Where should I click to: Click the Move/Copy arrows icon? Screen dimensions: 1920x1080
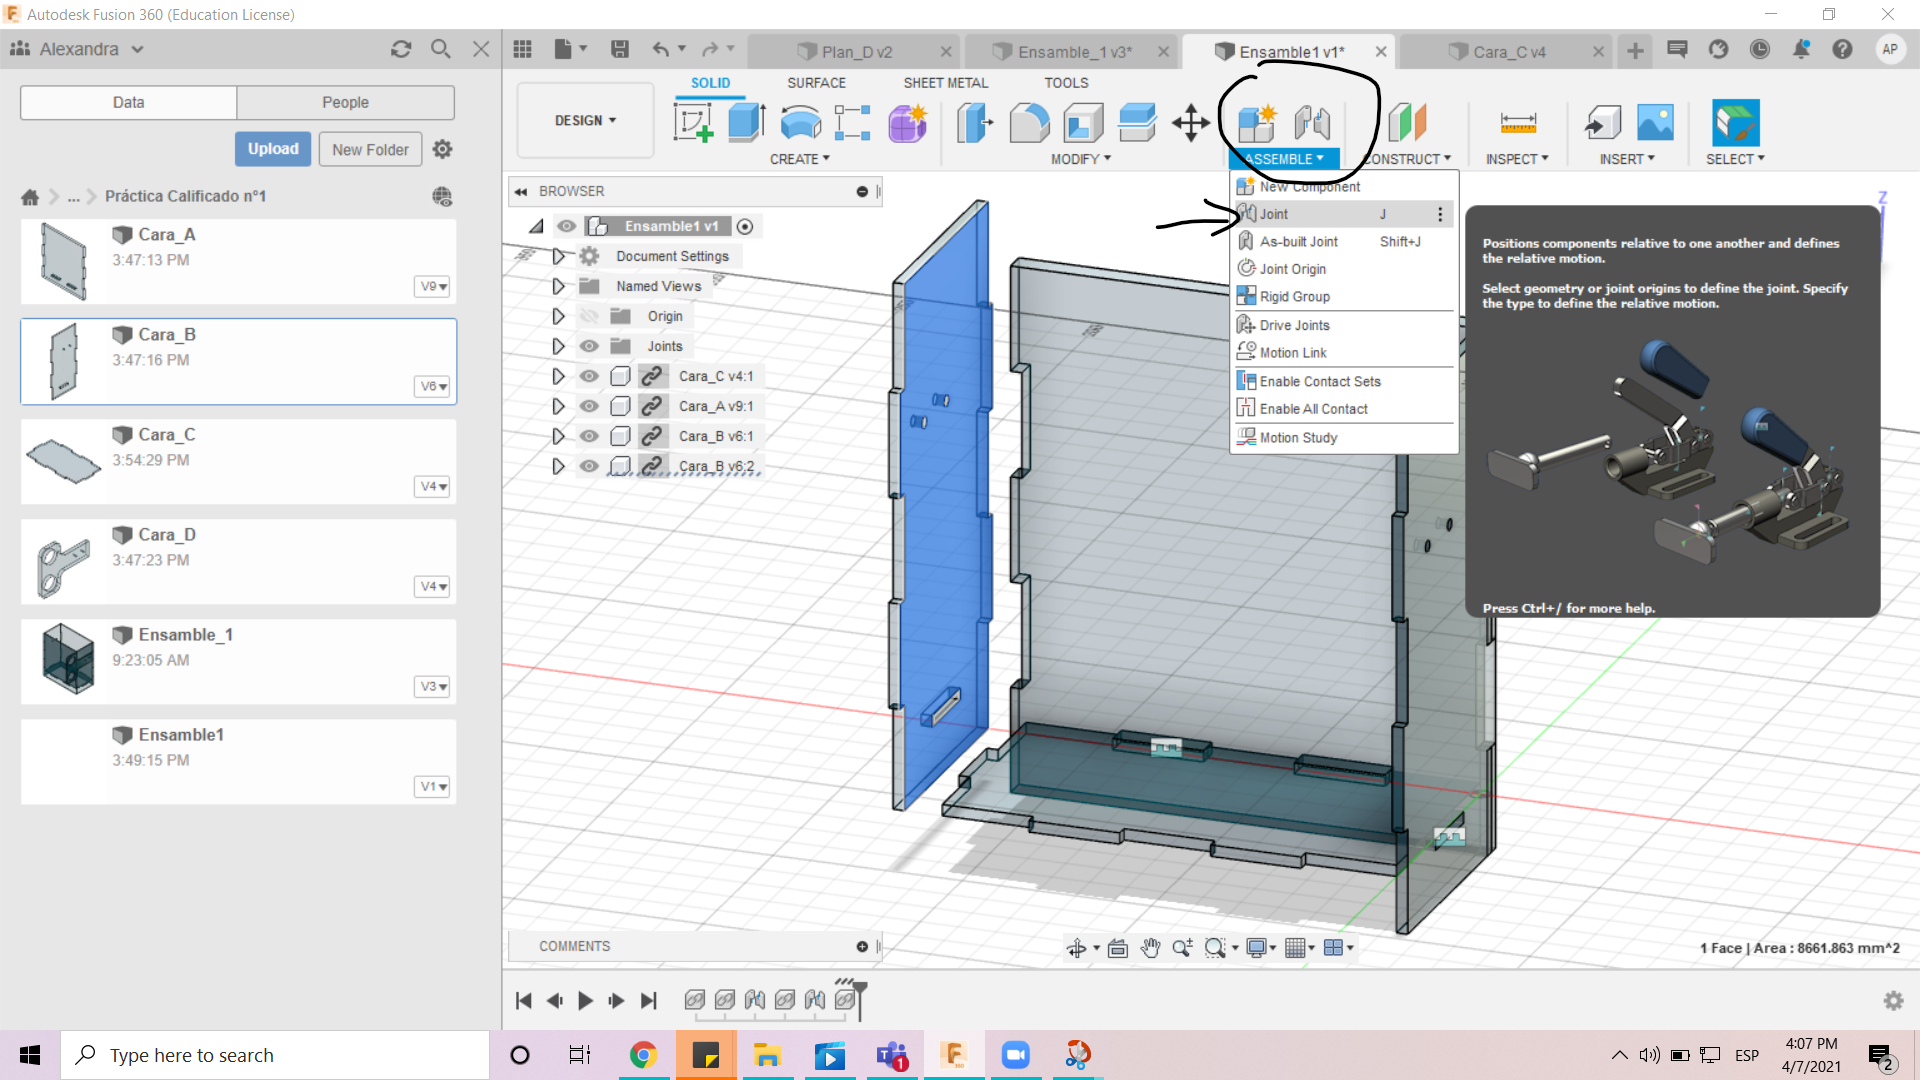(x=1190, y=123)
